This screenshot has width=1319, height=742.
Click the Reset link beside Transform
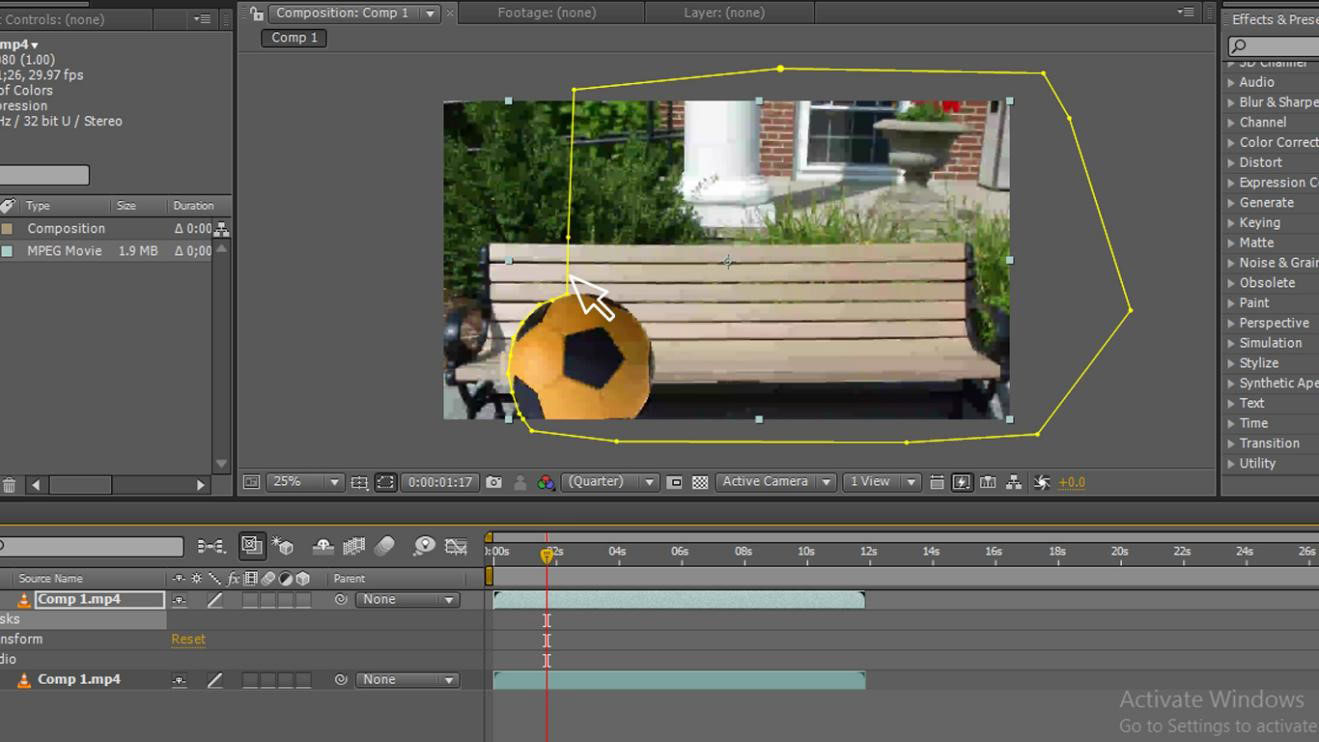tap(188, 639)
